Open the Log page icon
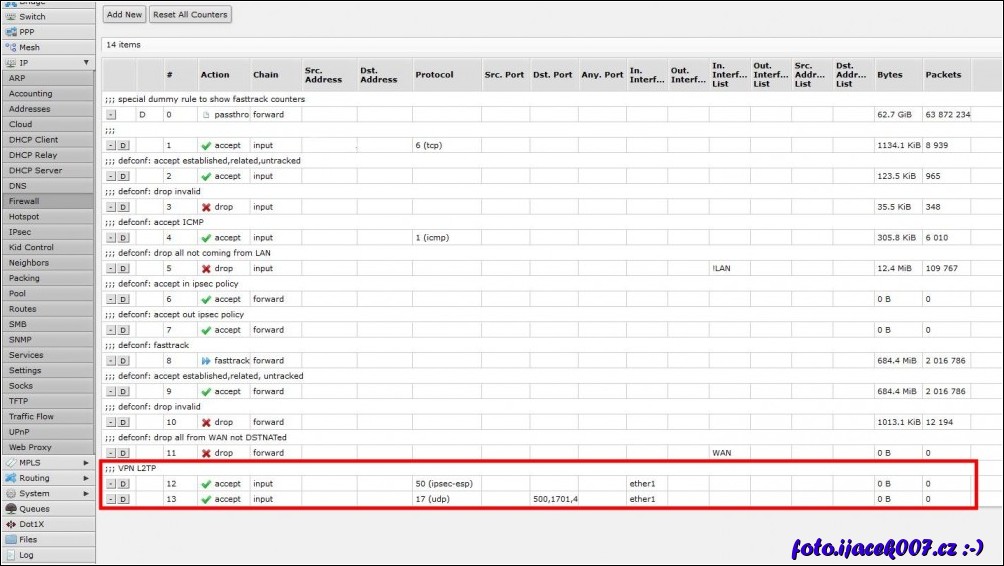 (x=11, y=555)
